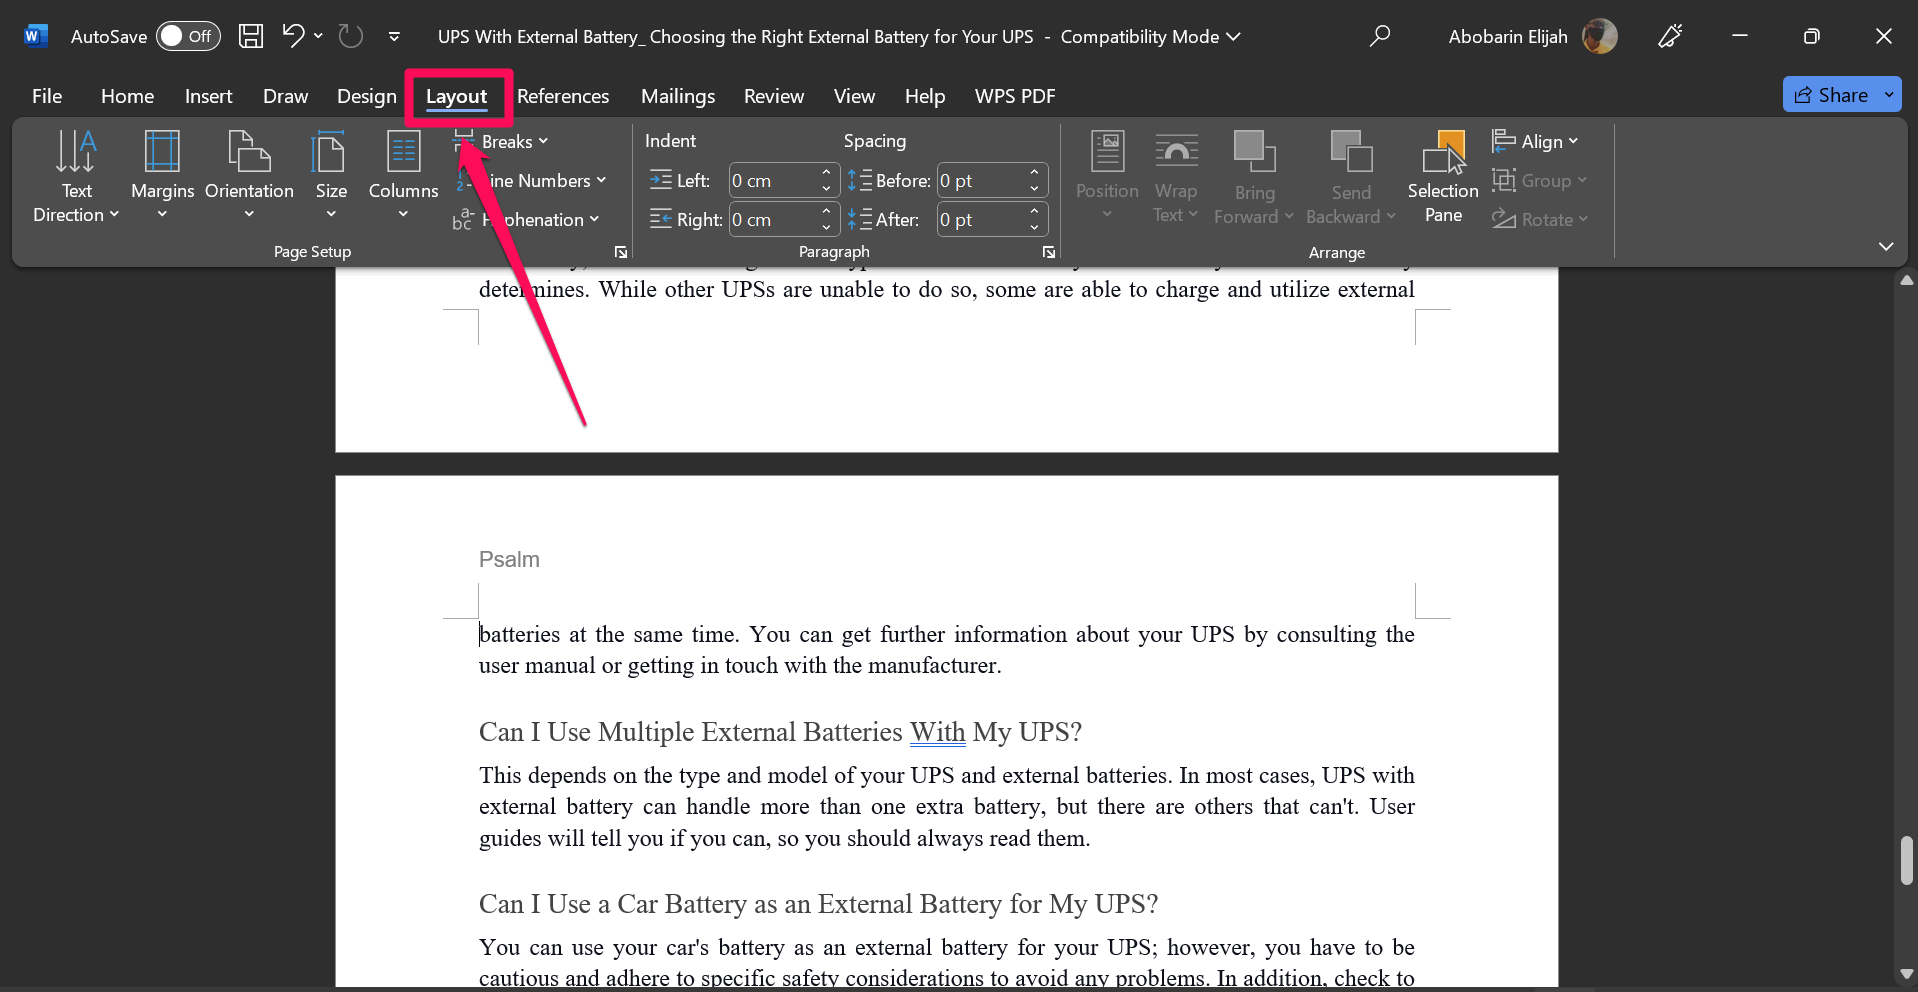The image size is (1918, 992).
Task: Expand the Align dropdown
Action: [x=1535, y=142]
